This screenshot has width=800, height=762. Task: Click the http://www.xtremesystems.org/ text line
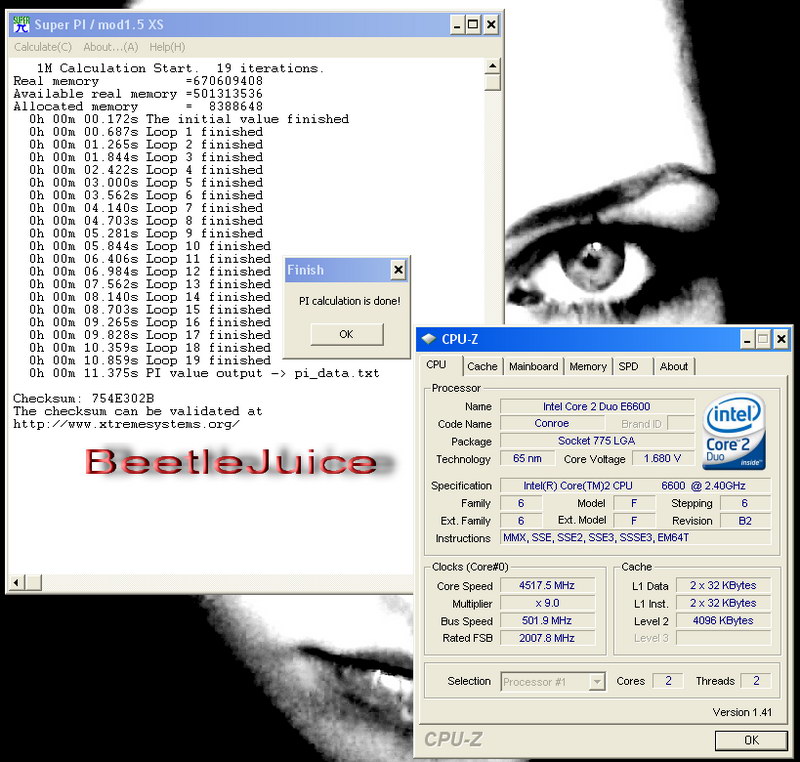pyautogui.click(x=126, y=424)
